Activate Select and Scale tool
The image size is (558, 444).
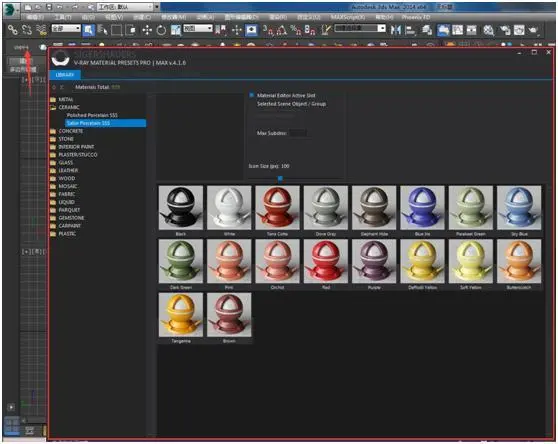click(176, 30)
